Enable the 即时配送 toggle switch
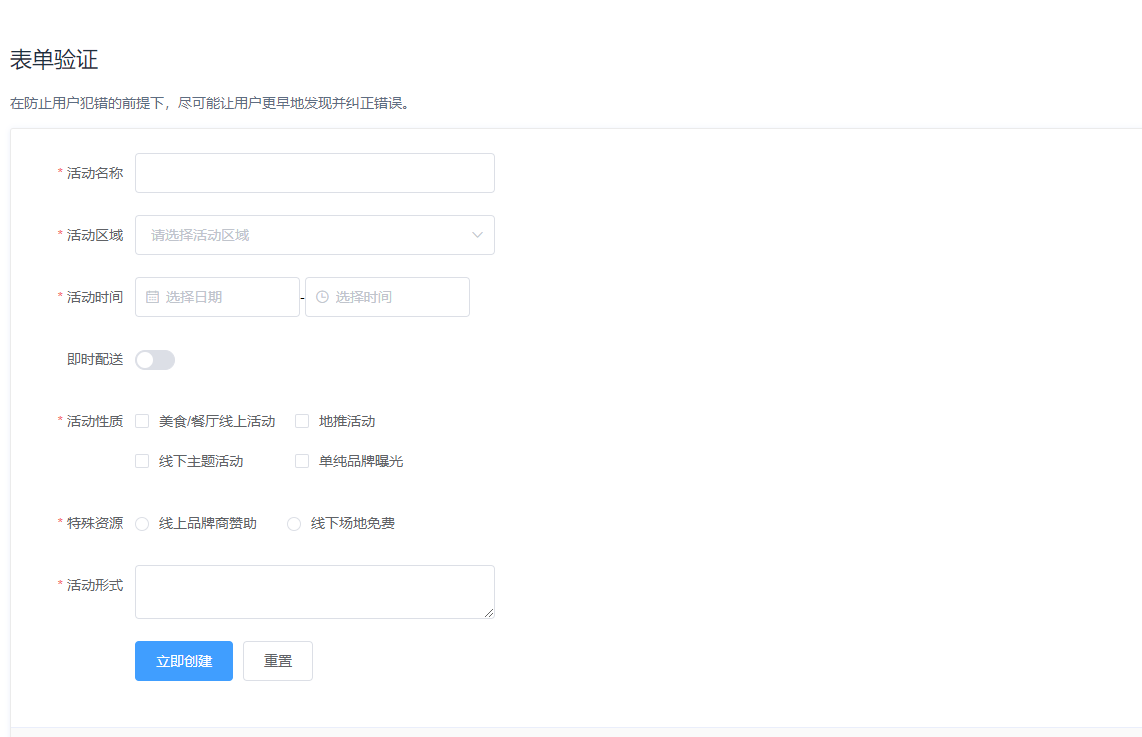 (154, 359)
